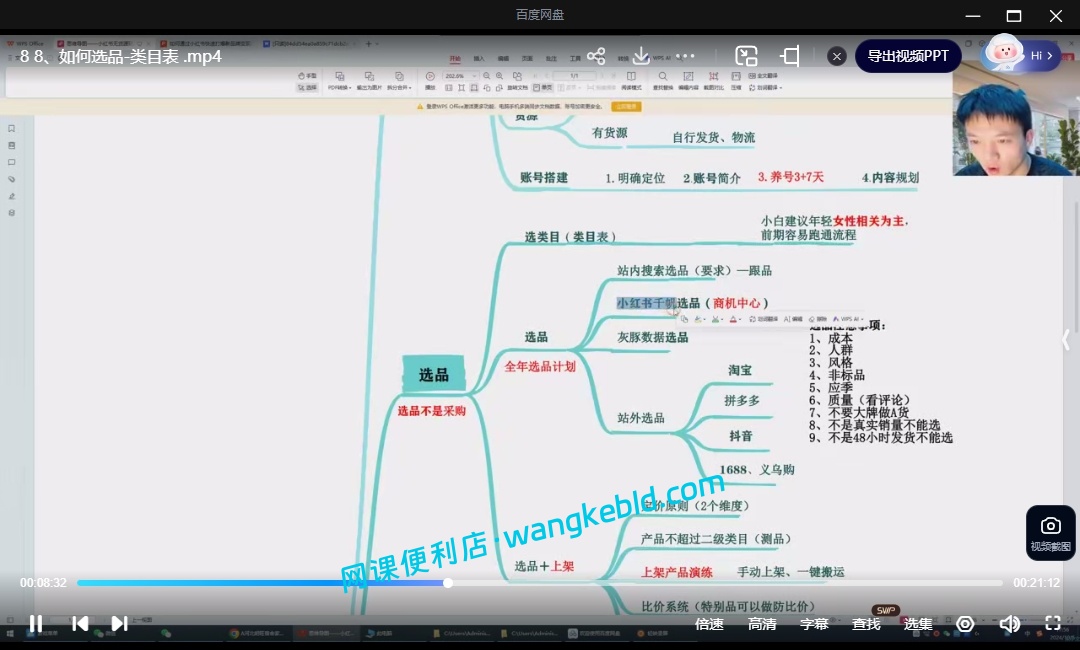The height and width of the screenshot is (650, 1080).
Task: Take a snapshot with the 视频截图 button
Action: coord(1050,533)
